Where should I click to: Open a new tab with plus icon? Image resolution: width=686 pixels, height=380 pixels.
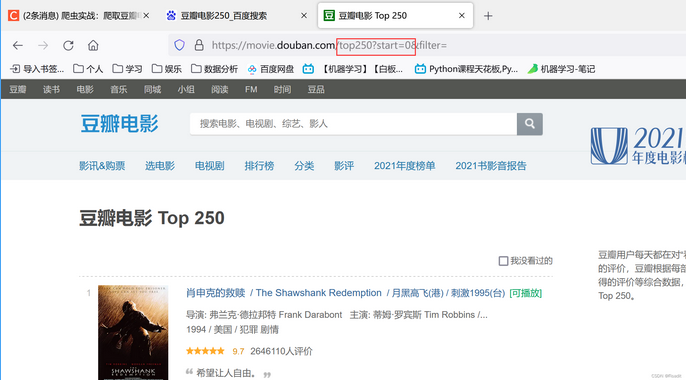pos(488,16)
